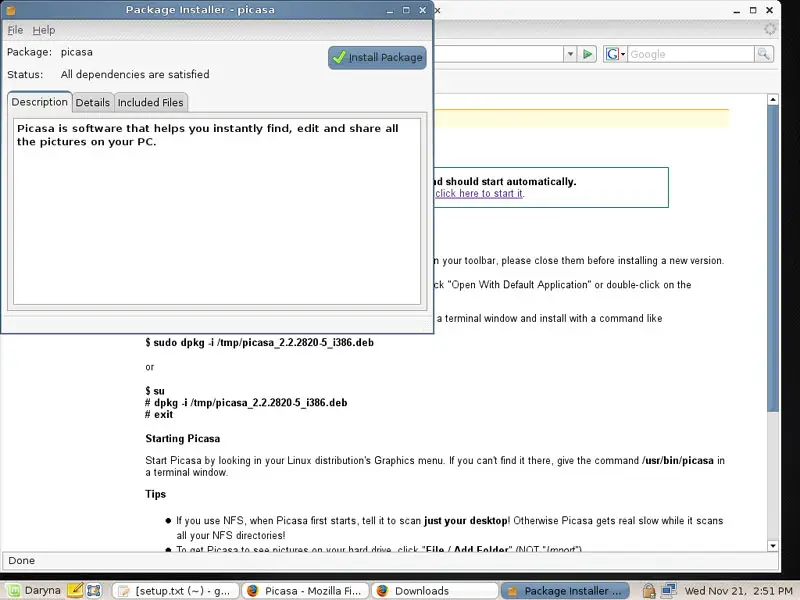This screenshot has width=800, height=600.
Task: Open the clock showing Wed Nov 21, 2:51 PM
Action: click(738, 591)
